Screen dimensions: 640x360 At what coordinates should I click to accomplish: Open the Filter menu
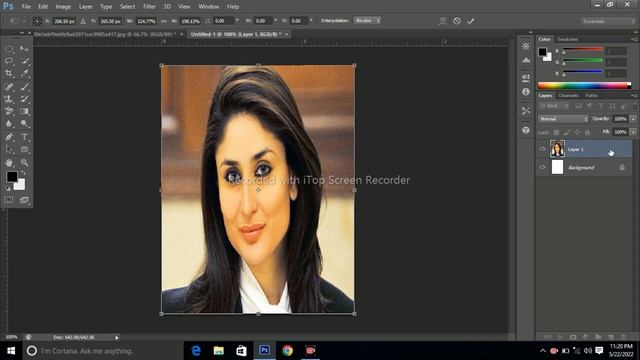149,7
